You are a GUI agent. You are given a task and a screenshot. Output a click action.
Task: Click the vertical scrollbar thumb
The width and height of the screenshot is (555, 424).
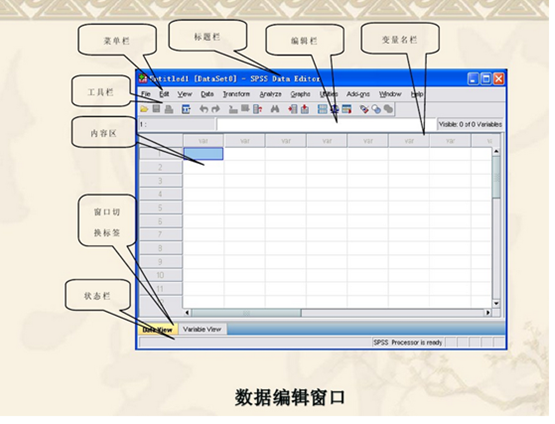click(x=496, y=177)
